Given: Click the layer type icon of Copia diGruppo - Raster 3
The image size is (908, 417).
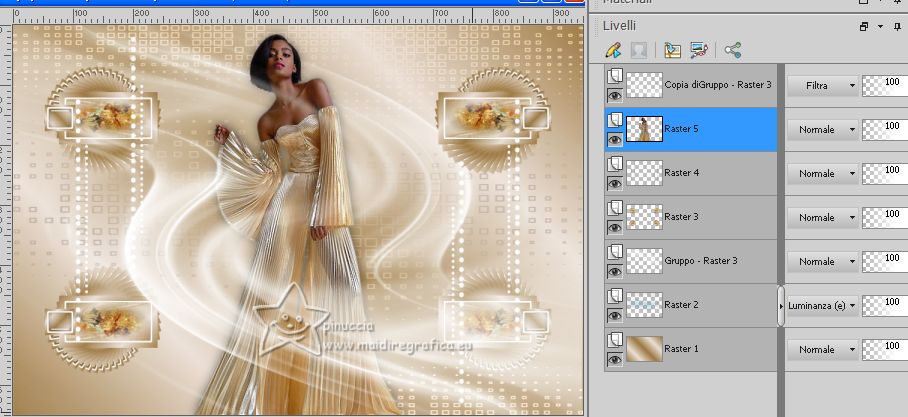Looking at the screenshot, I should (x=614, y=76).
